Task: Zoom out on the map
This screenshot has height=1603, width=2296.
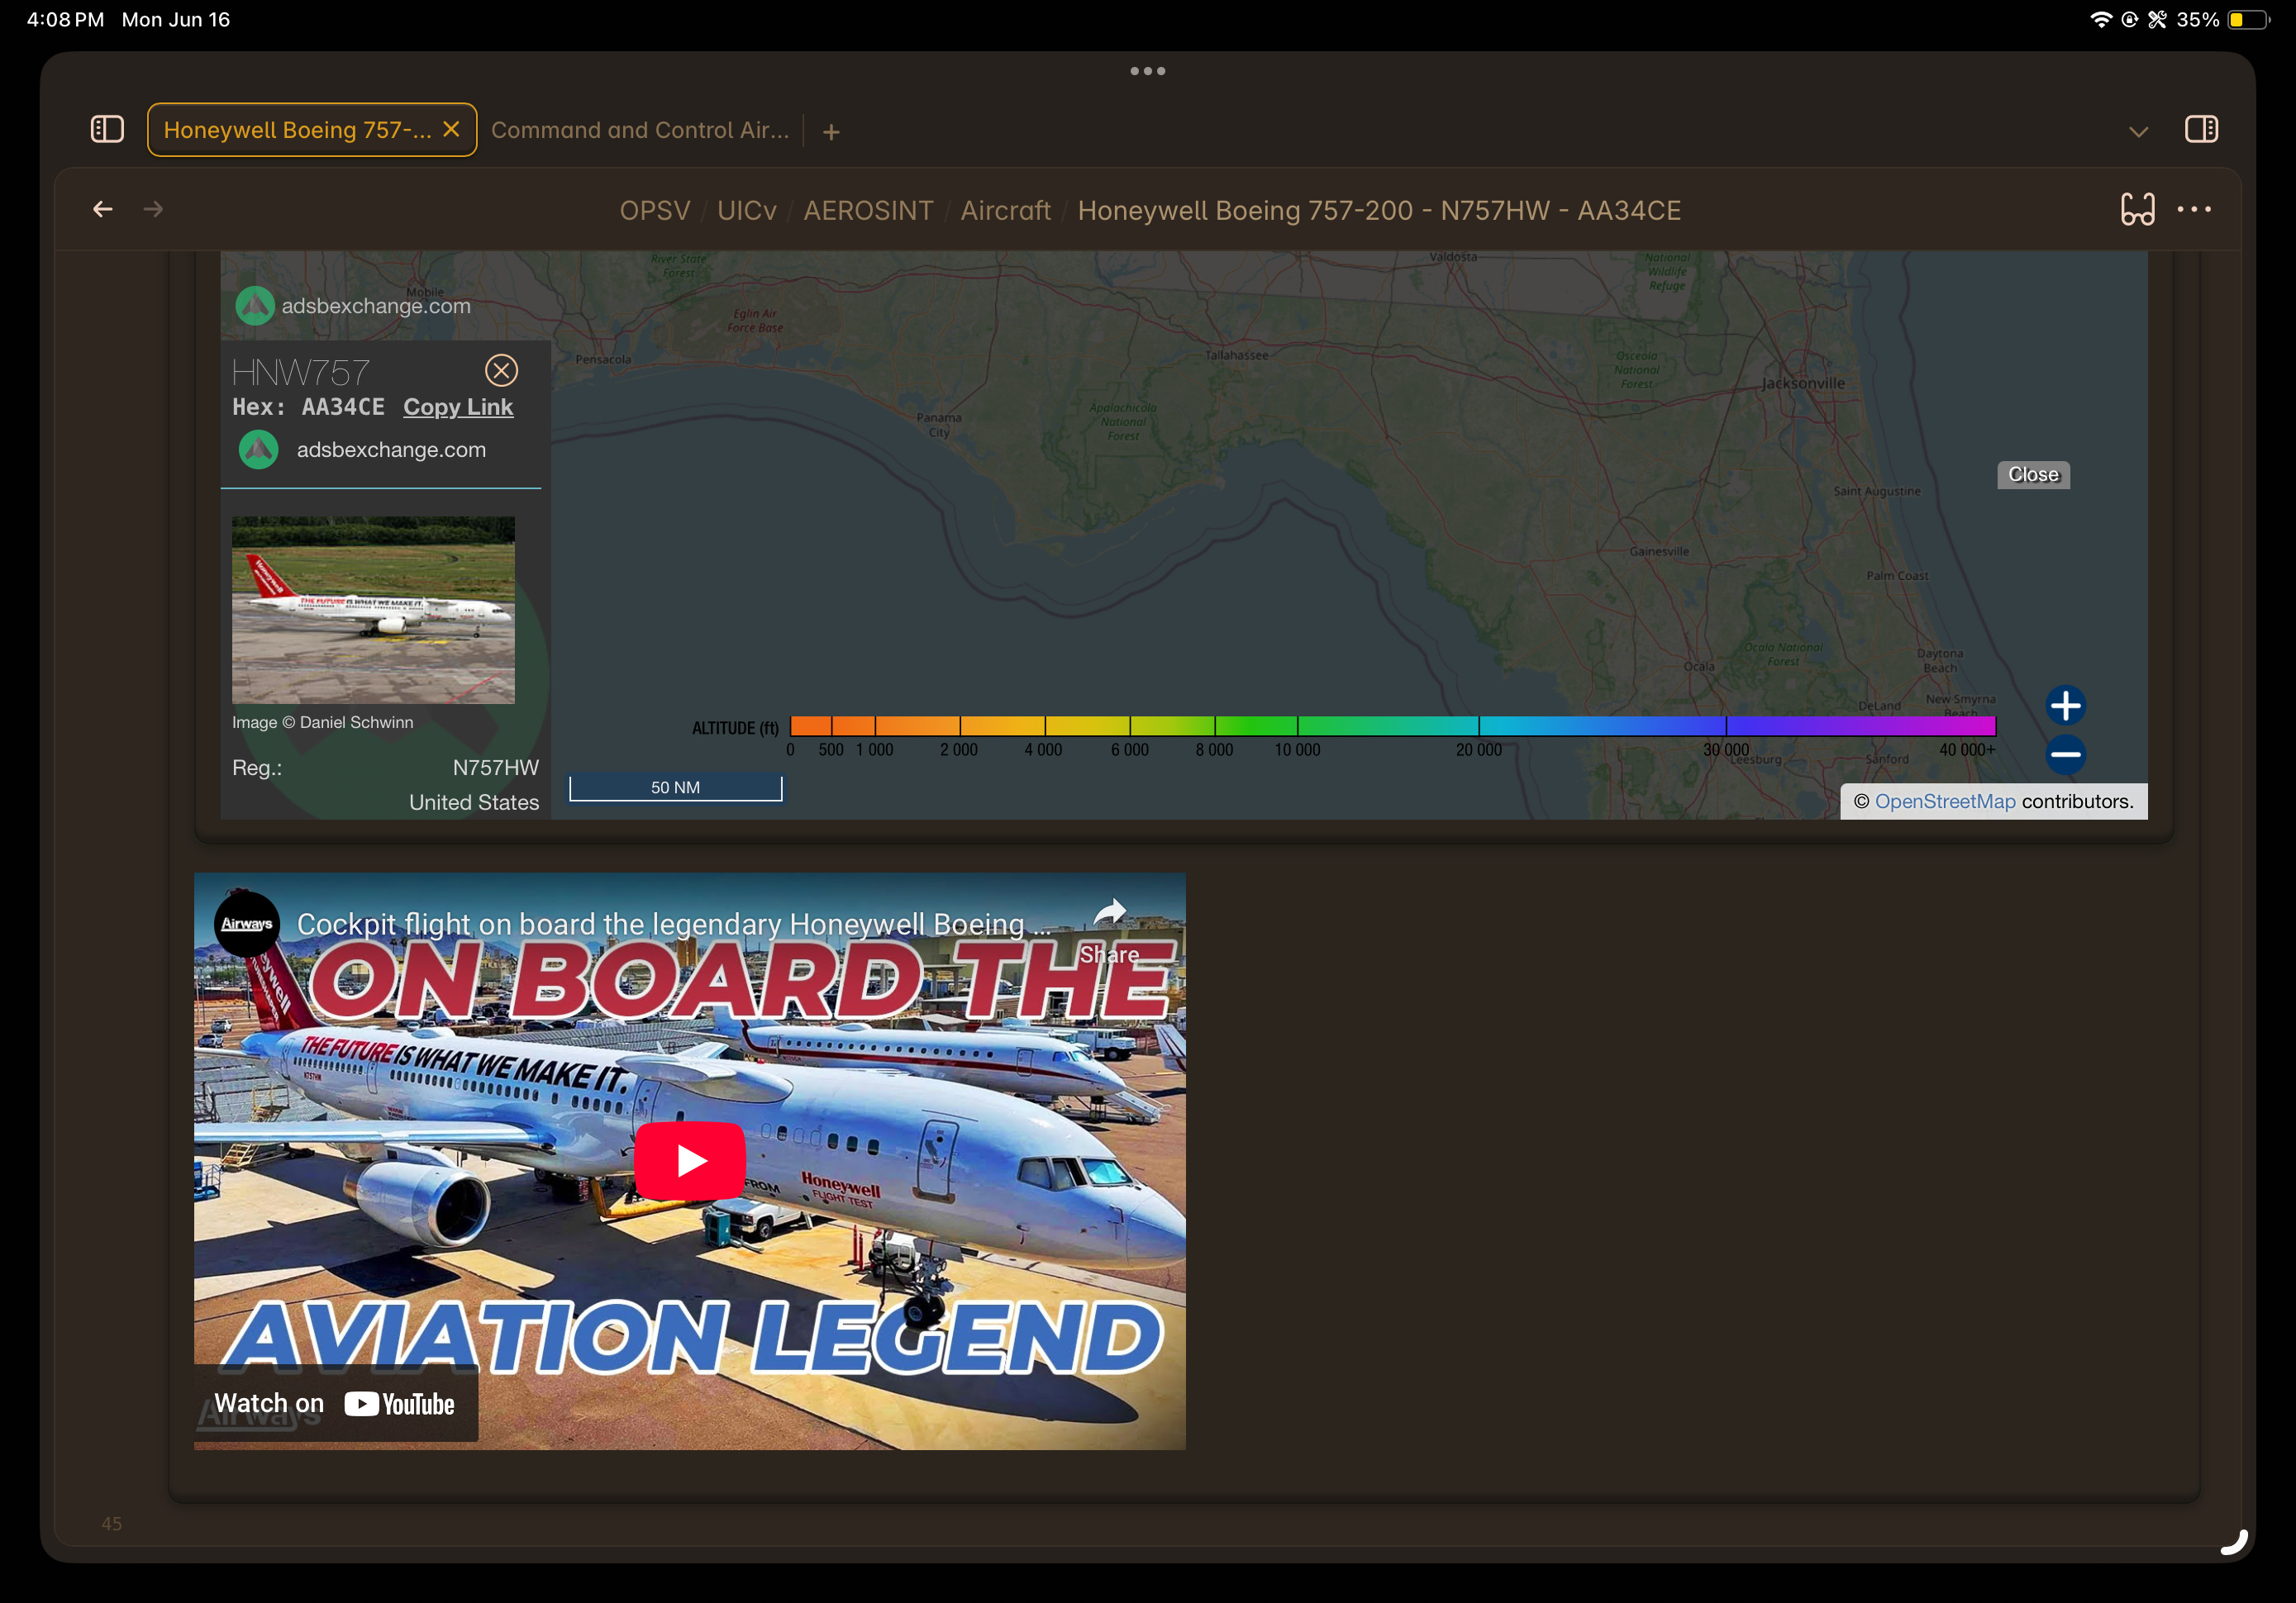Action: tap(2065, 754)
